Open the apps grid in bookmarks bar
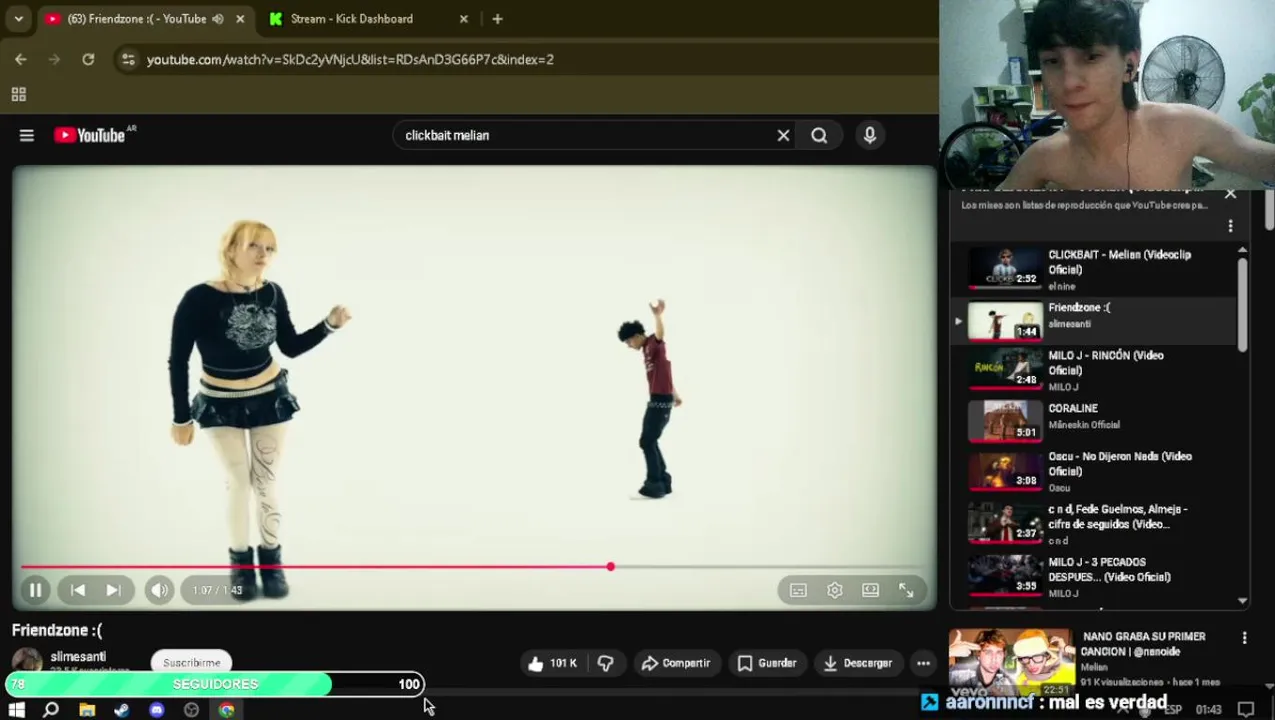The image size is (1275, 720). (x=18, y=94)
